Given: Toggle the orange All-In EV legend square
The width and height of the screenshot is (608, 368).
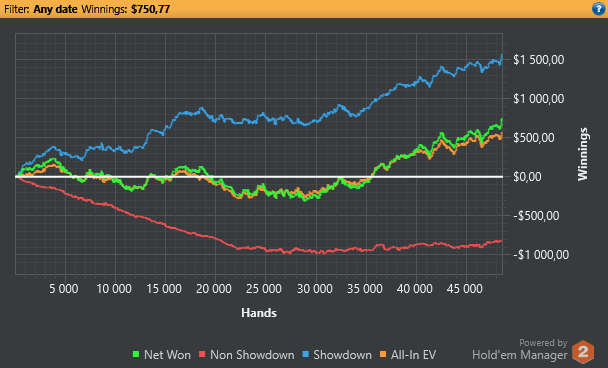Looking at the screenshot, I should click(383, 354).
